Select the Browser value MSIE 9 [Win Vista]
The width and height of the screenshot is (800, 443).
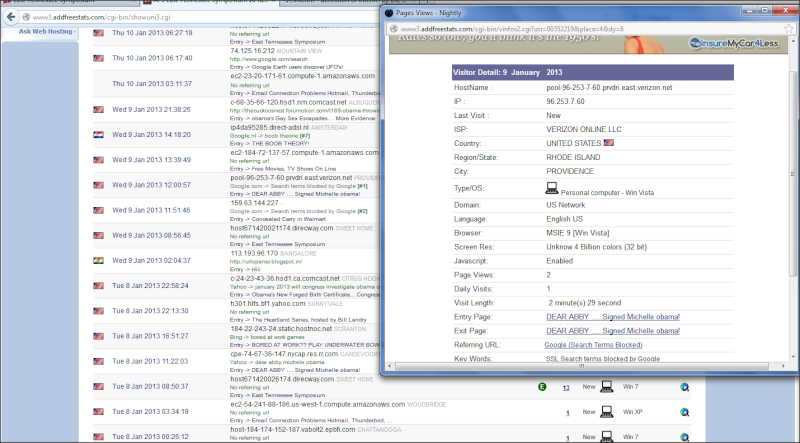tap(578, 233)
